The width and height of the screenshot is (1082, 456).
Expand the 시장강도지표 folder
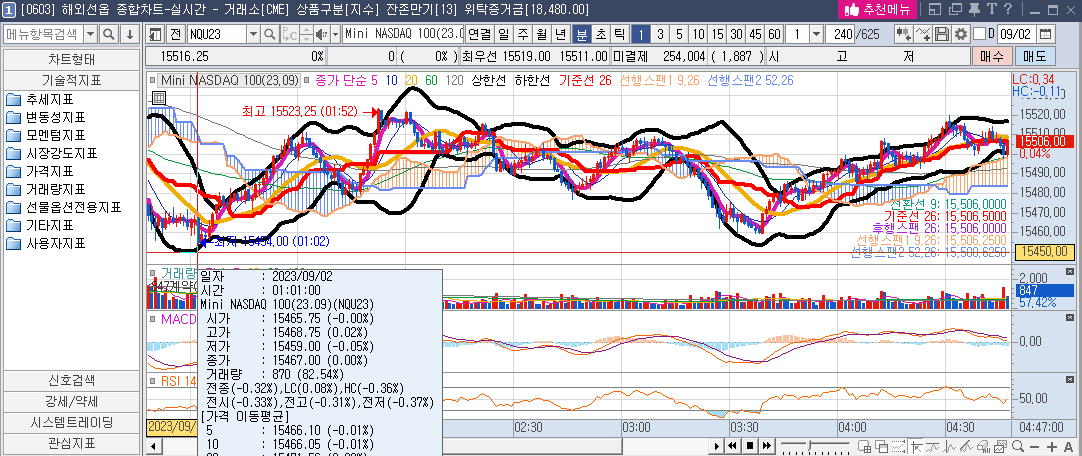click(52, 153)
